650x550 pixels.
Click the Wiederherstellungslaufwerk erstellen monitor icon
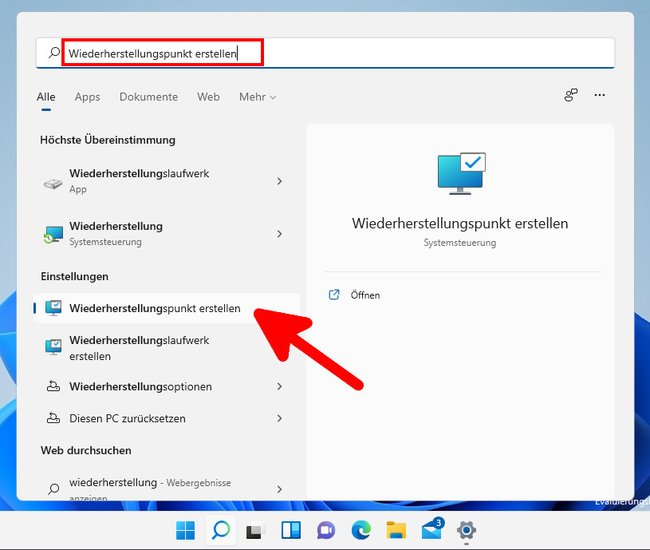pyautogui.click(x=53, y=347)
